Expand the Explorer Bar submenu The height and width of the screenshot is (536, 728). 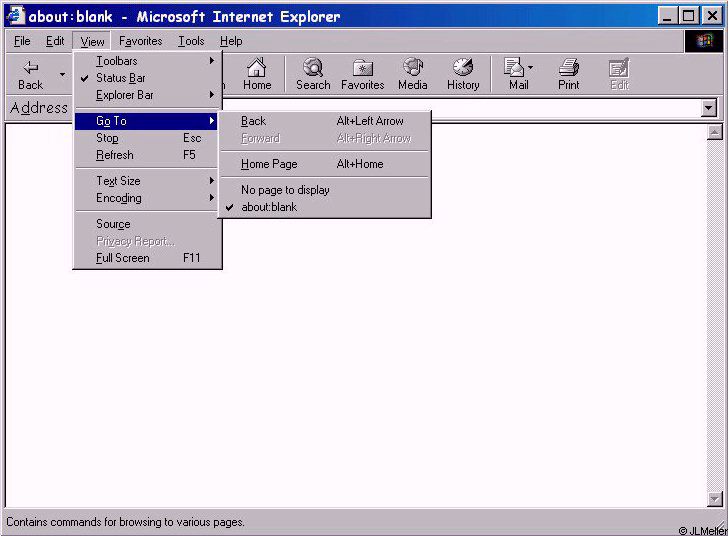[x=147, y=95]
